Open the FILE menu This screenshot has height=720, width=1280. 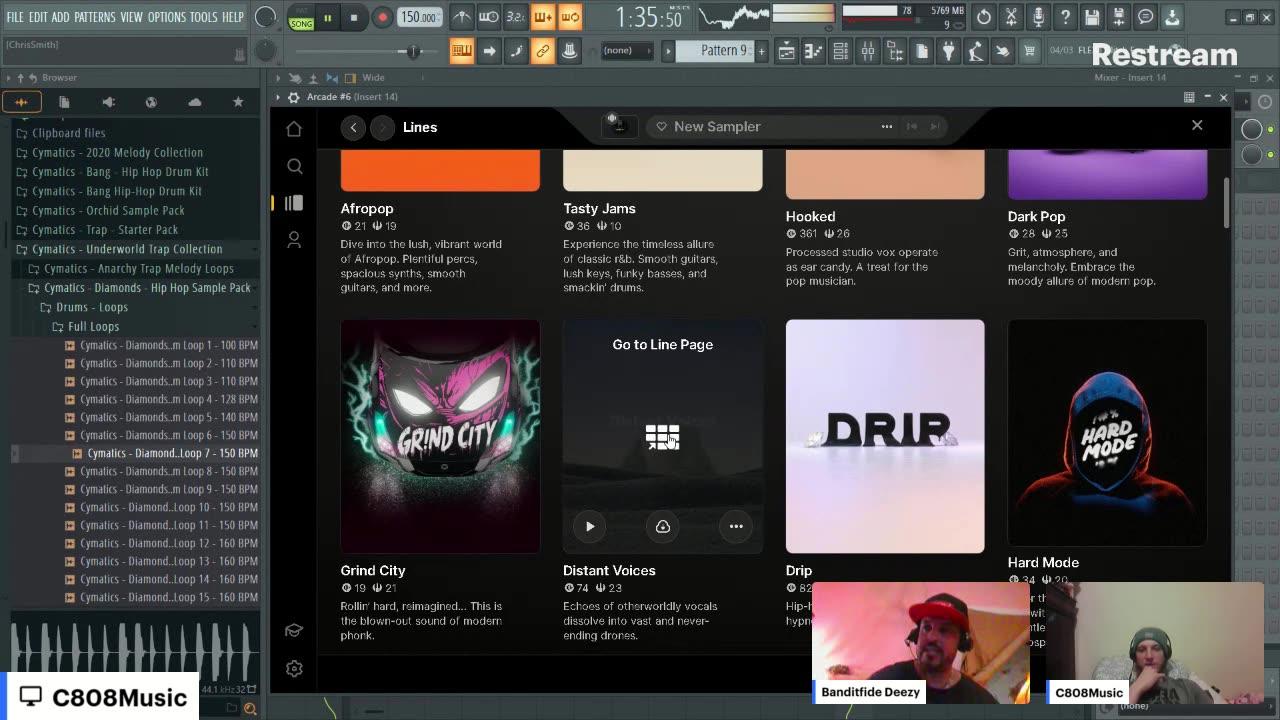pos(15,17)
